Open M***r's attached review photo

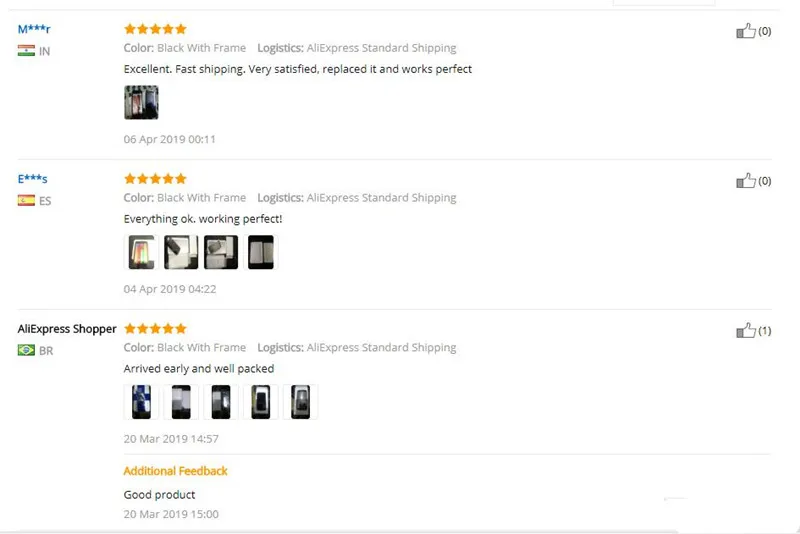(x=141, y=103)
